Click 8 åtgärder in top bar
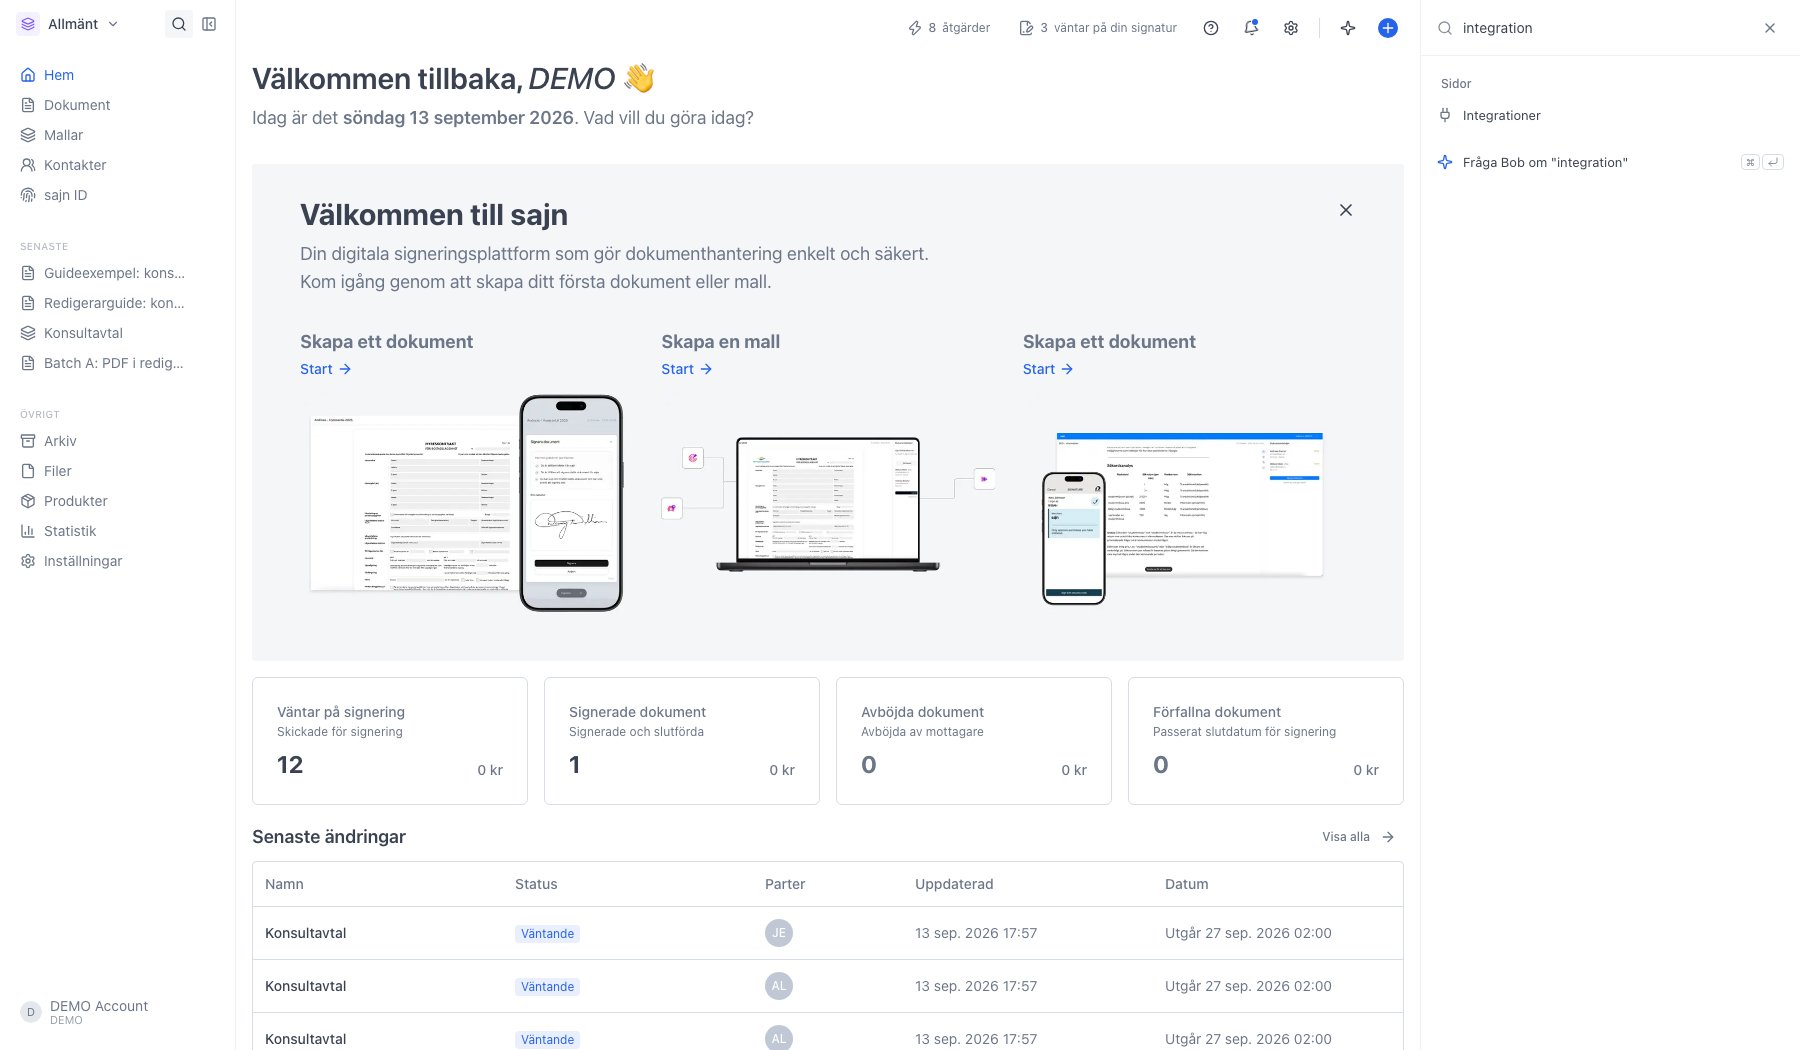Viewport: 1800px width, 1050px height. click(x=948, y=28)
